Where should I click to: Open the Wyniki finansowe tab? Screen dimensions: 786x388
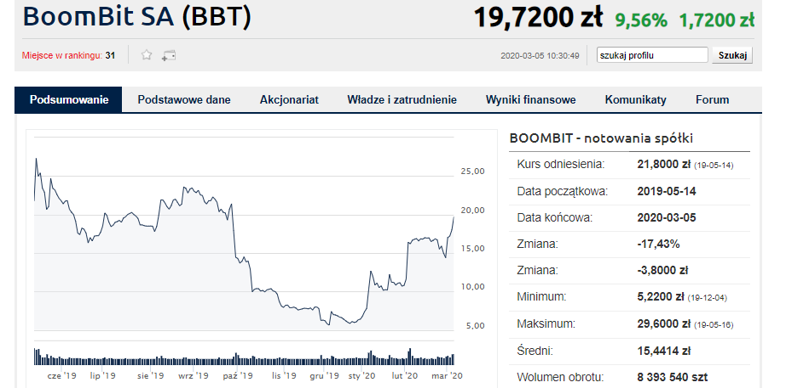531,100
